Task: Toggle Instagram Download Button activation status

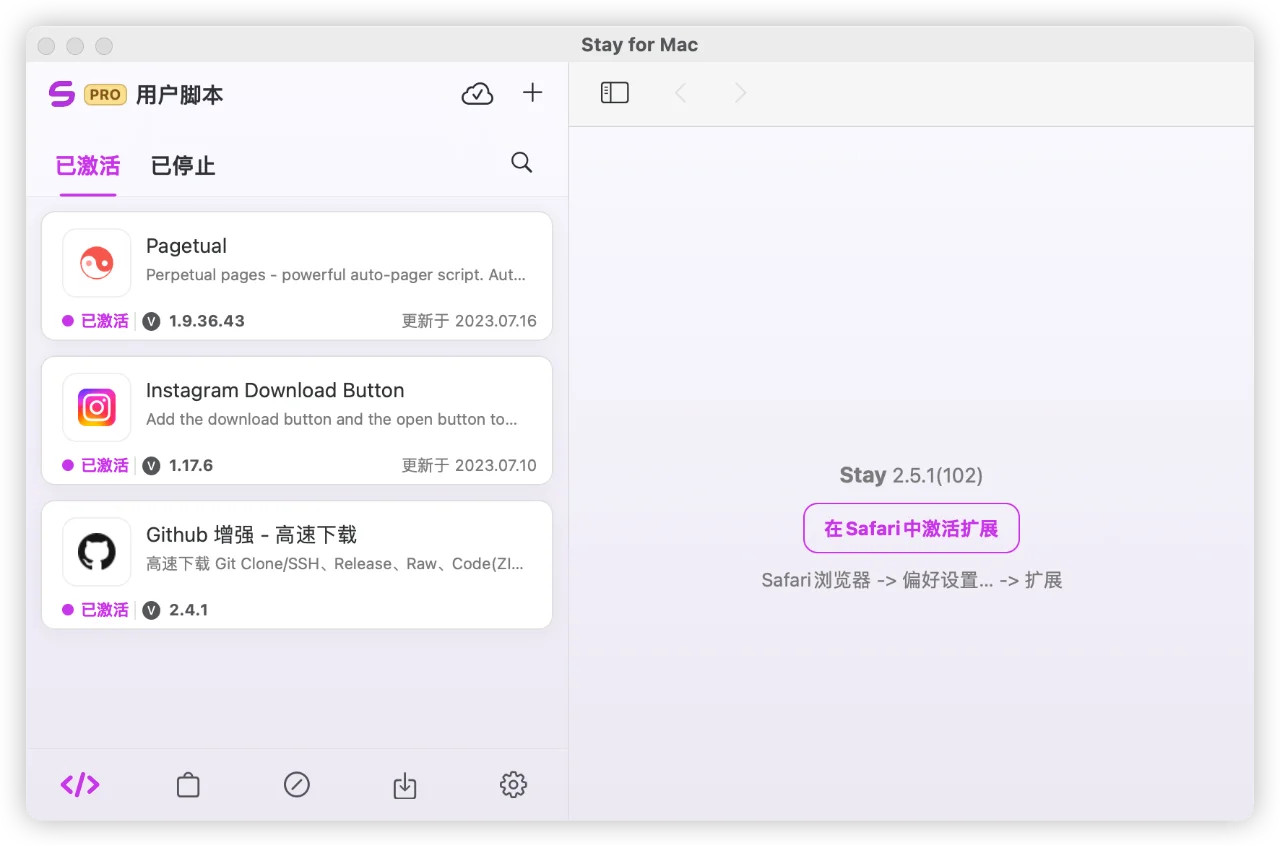Action: (98, 464)
